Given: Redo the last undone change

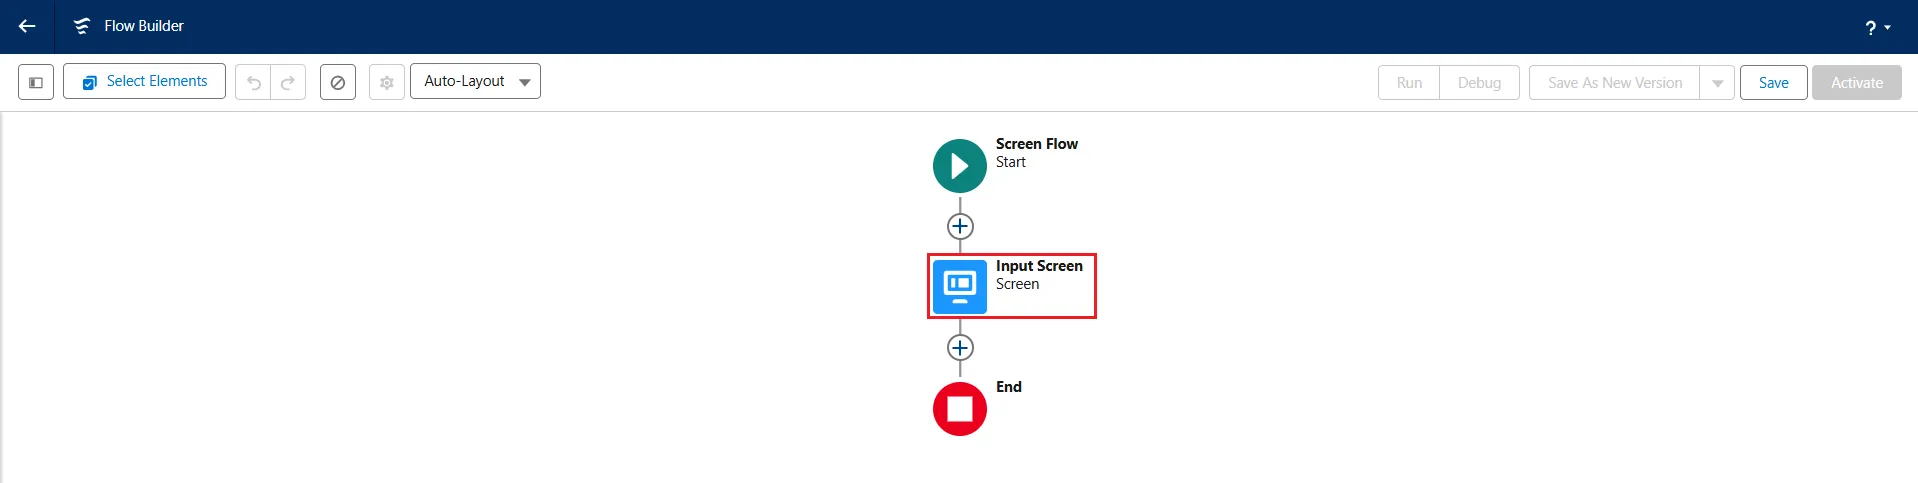Looking at the screenshot, I should [288, 82].
